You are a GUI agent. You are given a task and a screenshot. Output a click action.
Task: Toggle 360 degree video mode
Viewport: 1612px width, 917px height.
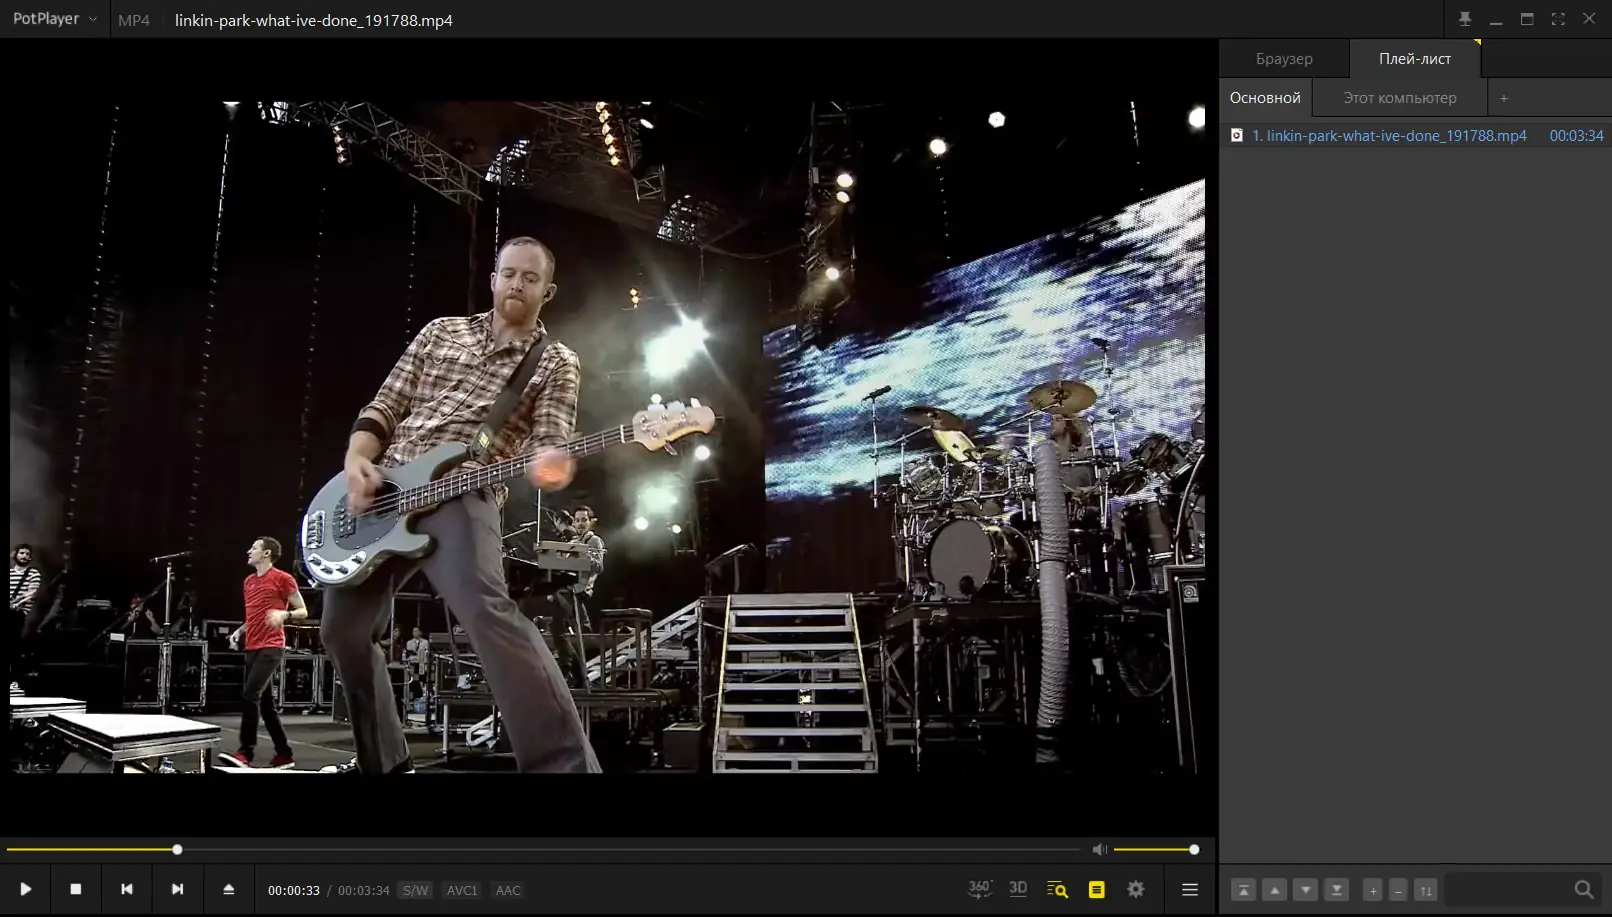(980, 889)
